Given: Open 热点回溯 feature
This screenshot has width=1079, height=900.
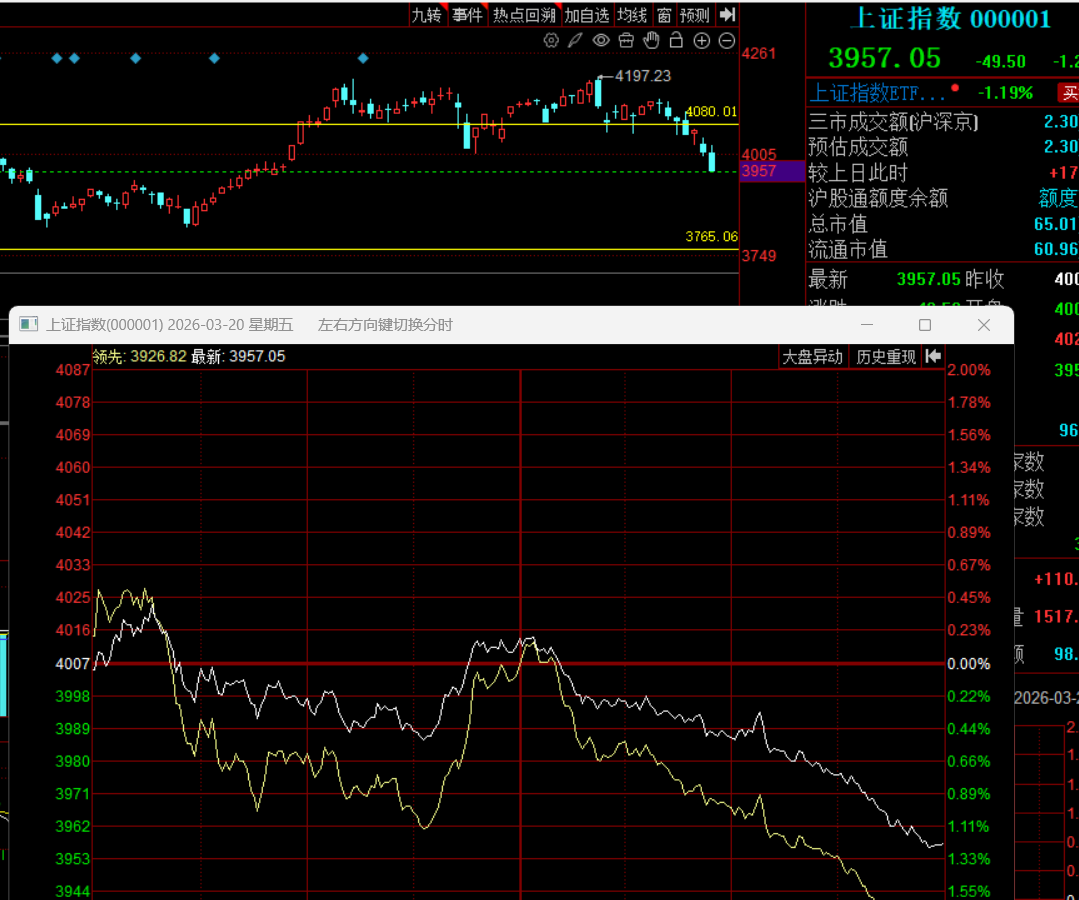Looking at the screenshot, I should click(x=524, y=15).
